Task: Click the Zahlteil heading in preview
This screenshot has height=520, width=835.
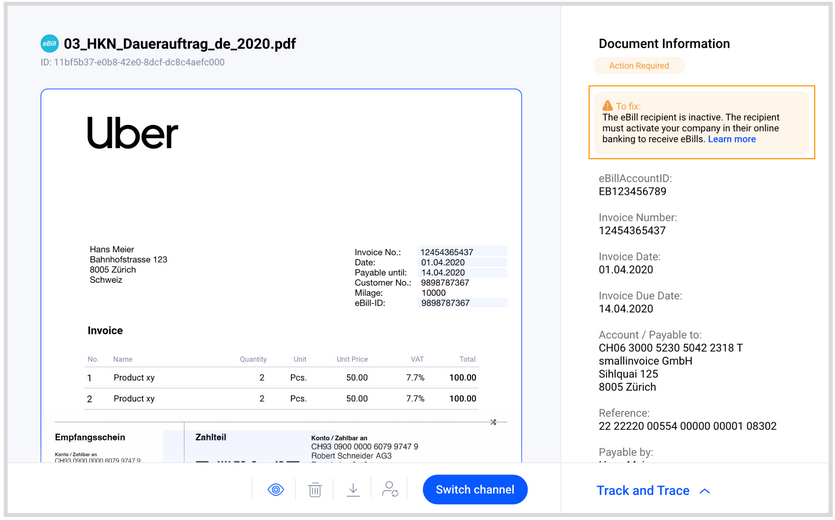Action: coord(210,437)
